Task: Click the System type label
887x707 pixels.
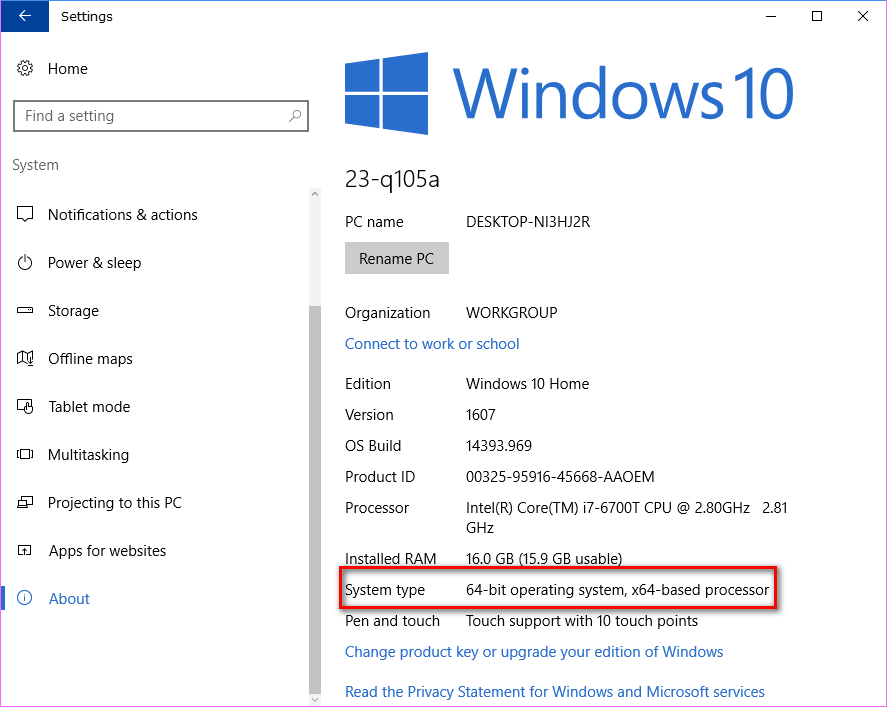Action: coord(385,590)
